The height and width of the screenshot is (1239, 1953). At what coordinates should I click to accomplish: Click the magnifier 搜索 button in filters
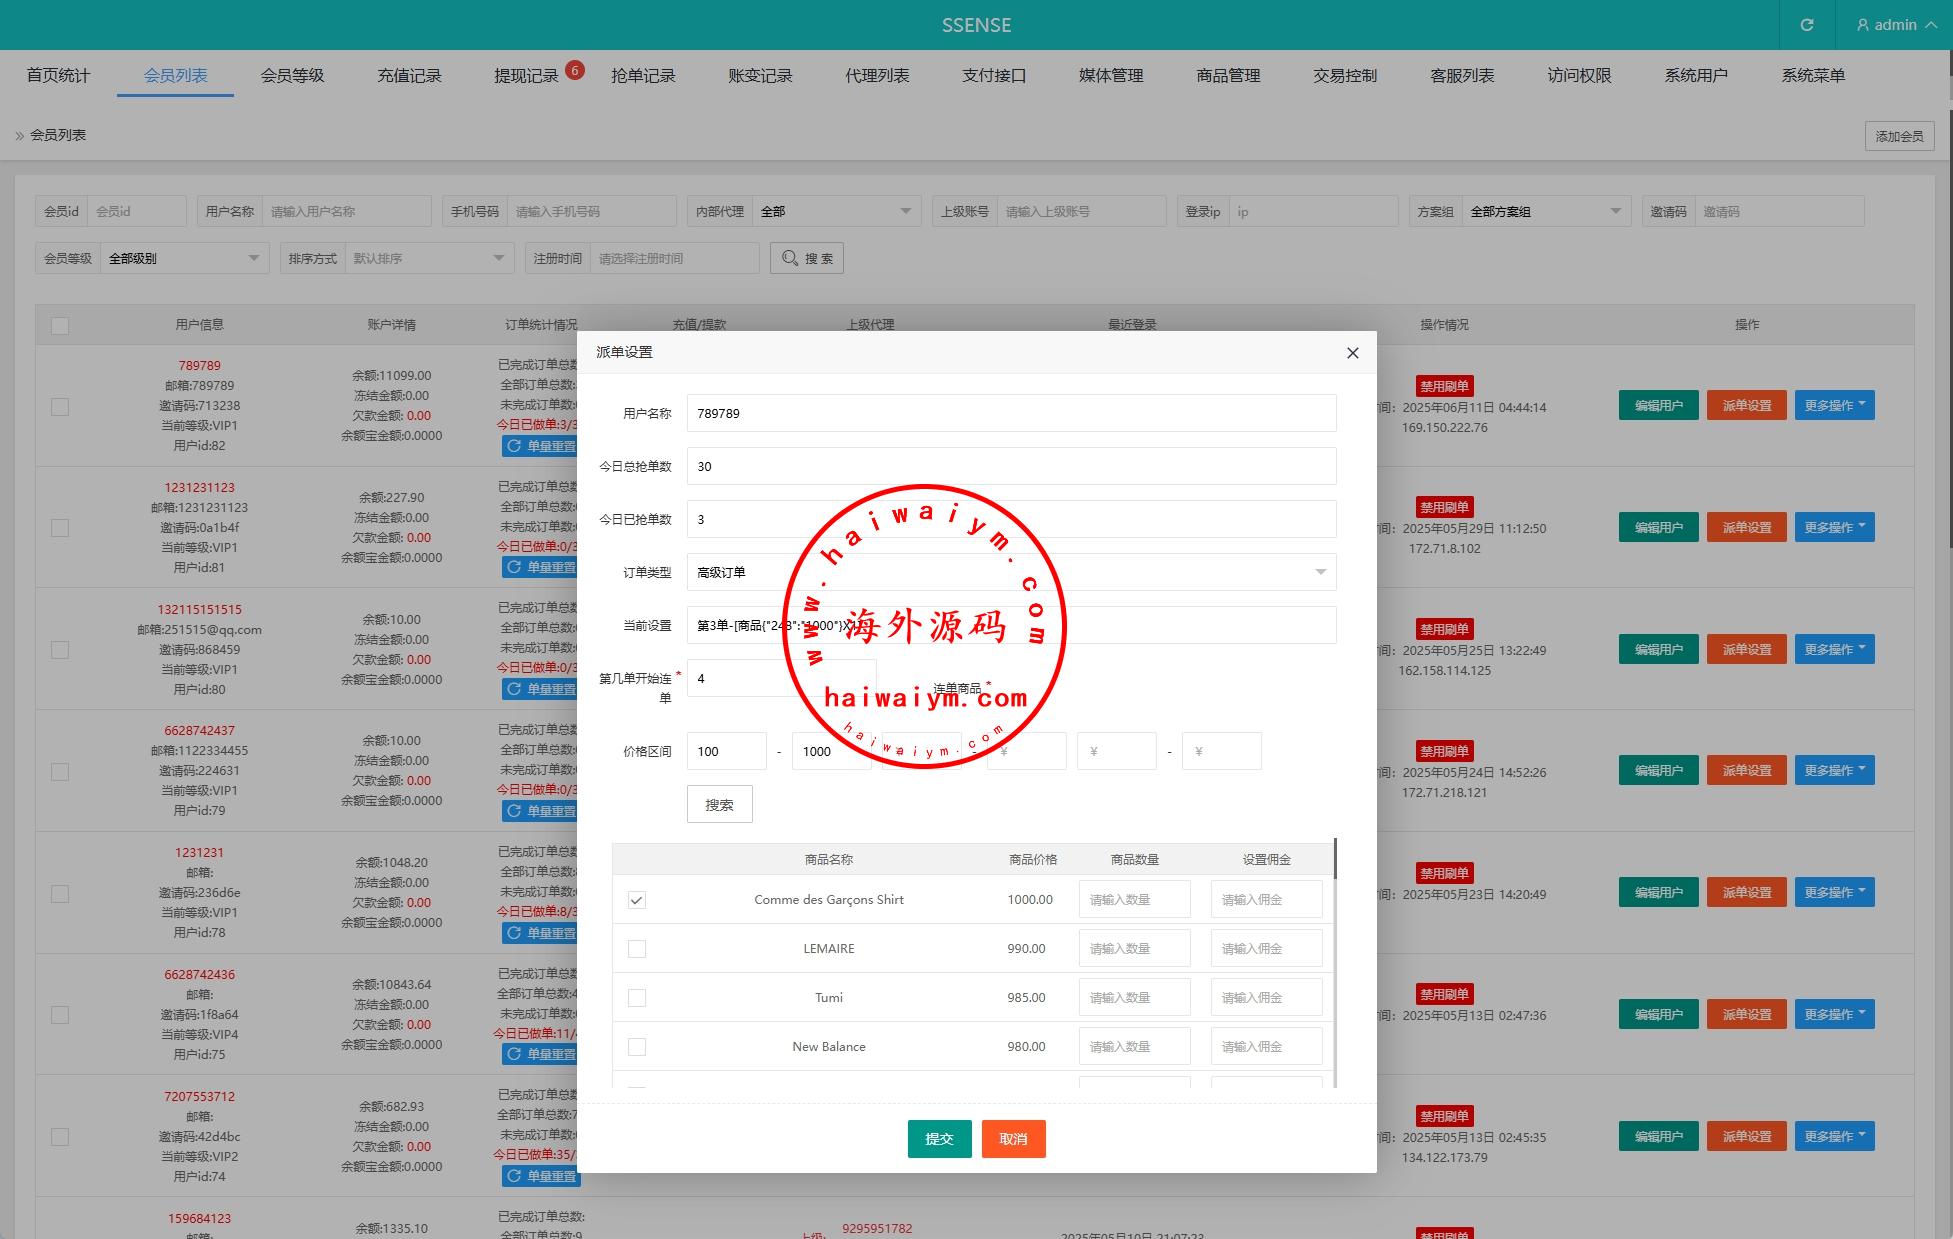[x=806, y=258]
